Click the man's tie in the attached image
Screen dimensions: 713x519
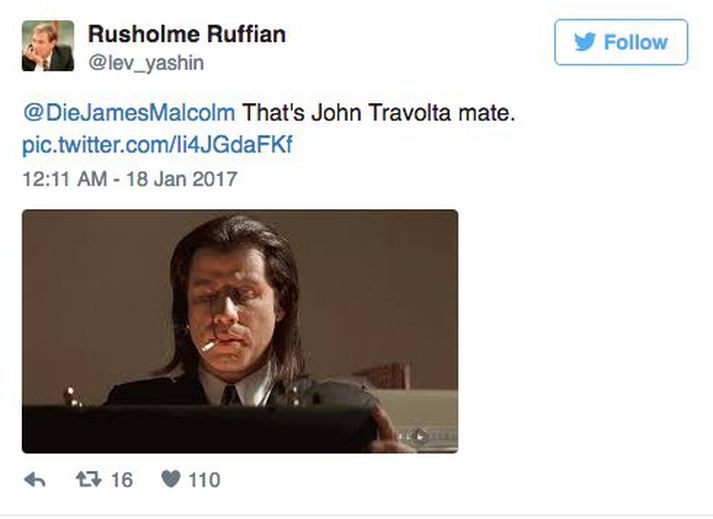pos(231,395)
